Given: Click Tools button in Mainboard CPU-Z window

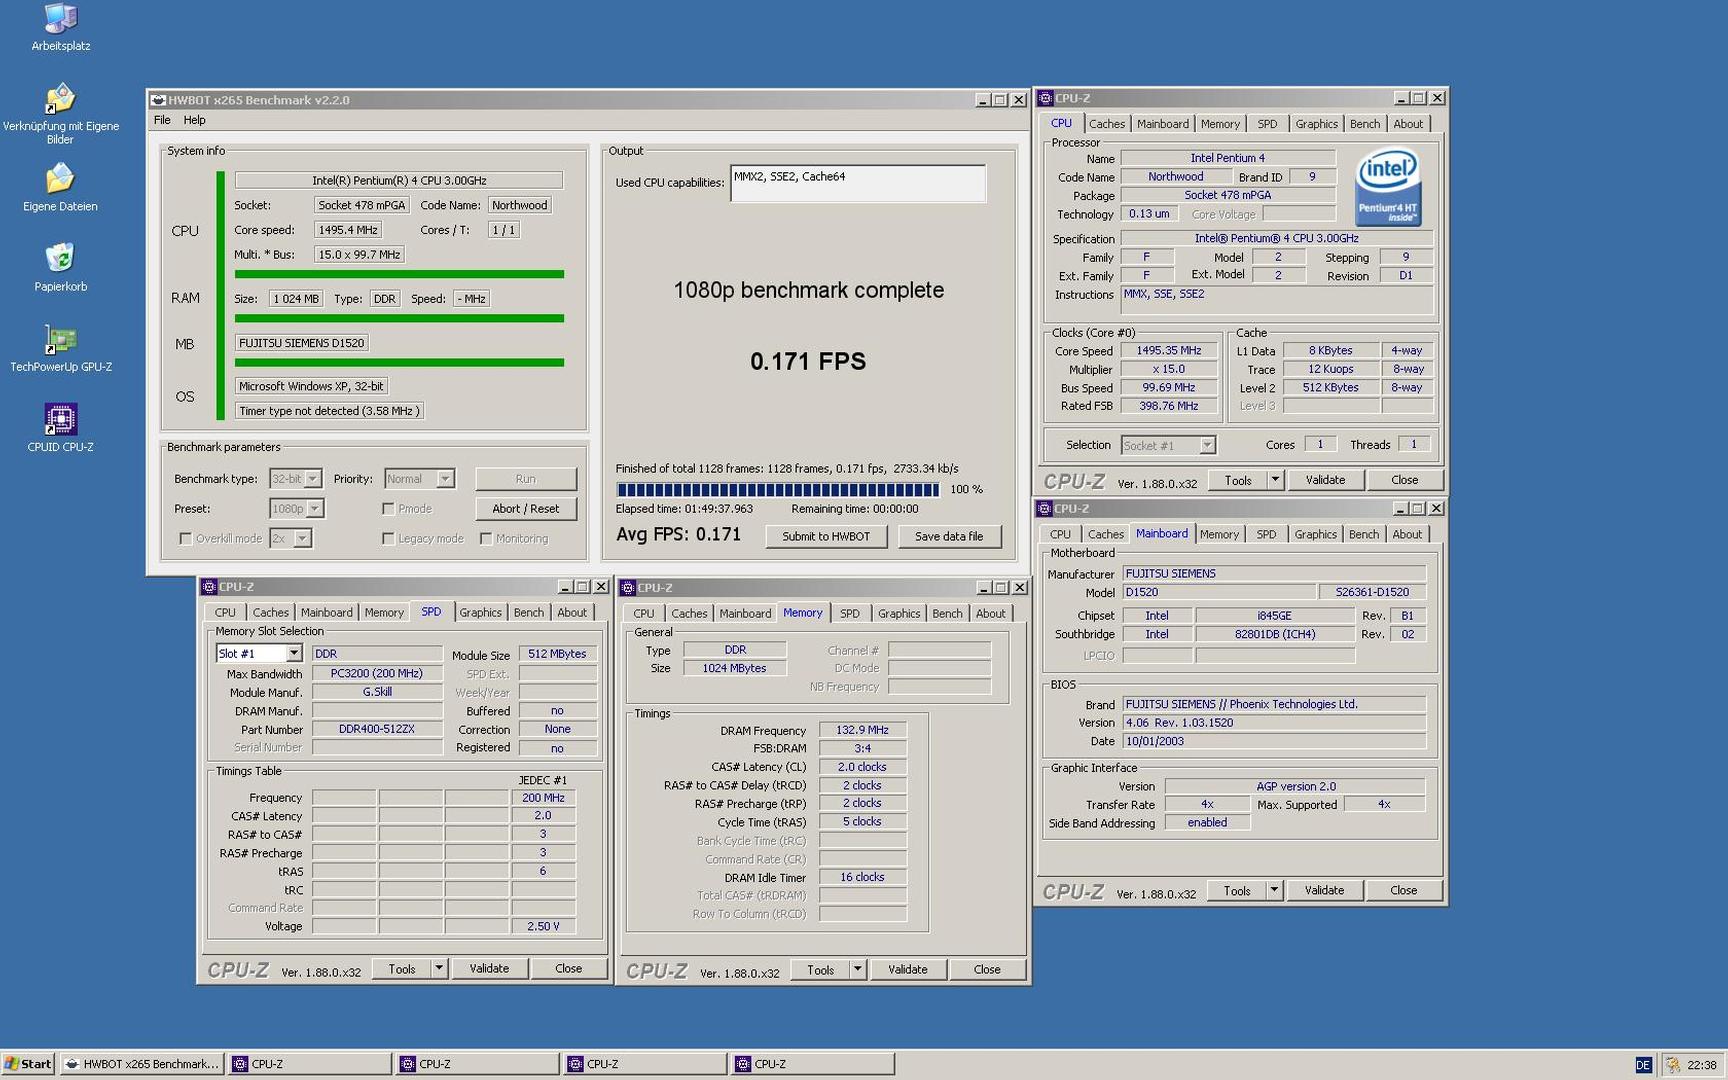Looking at the screenshot, I should tap(1237, 891).
